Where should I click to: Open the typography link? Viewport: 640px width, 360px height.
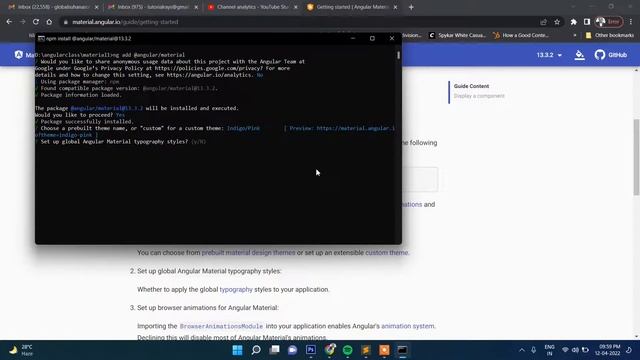click(236, 289)
